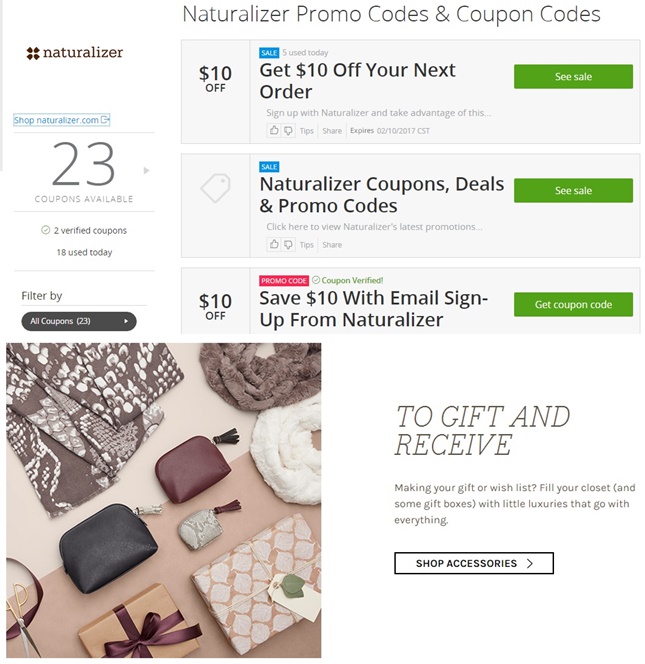Click the naturalizer logo
645x664 pixels.
tap(75, 53)
